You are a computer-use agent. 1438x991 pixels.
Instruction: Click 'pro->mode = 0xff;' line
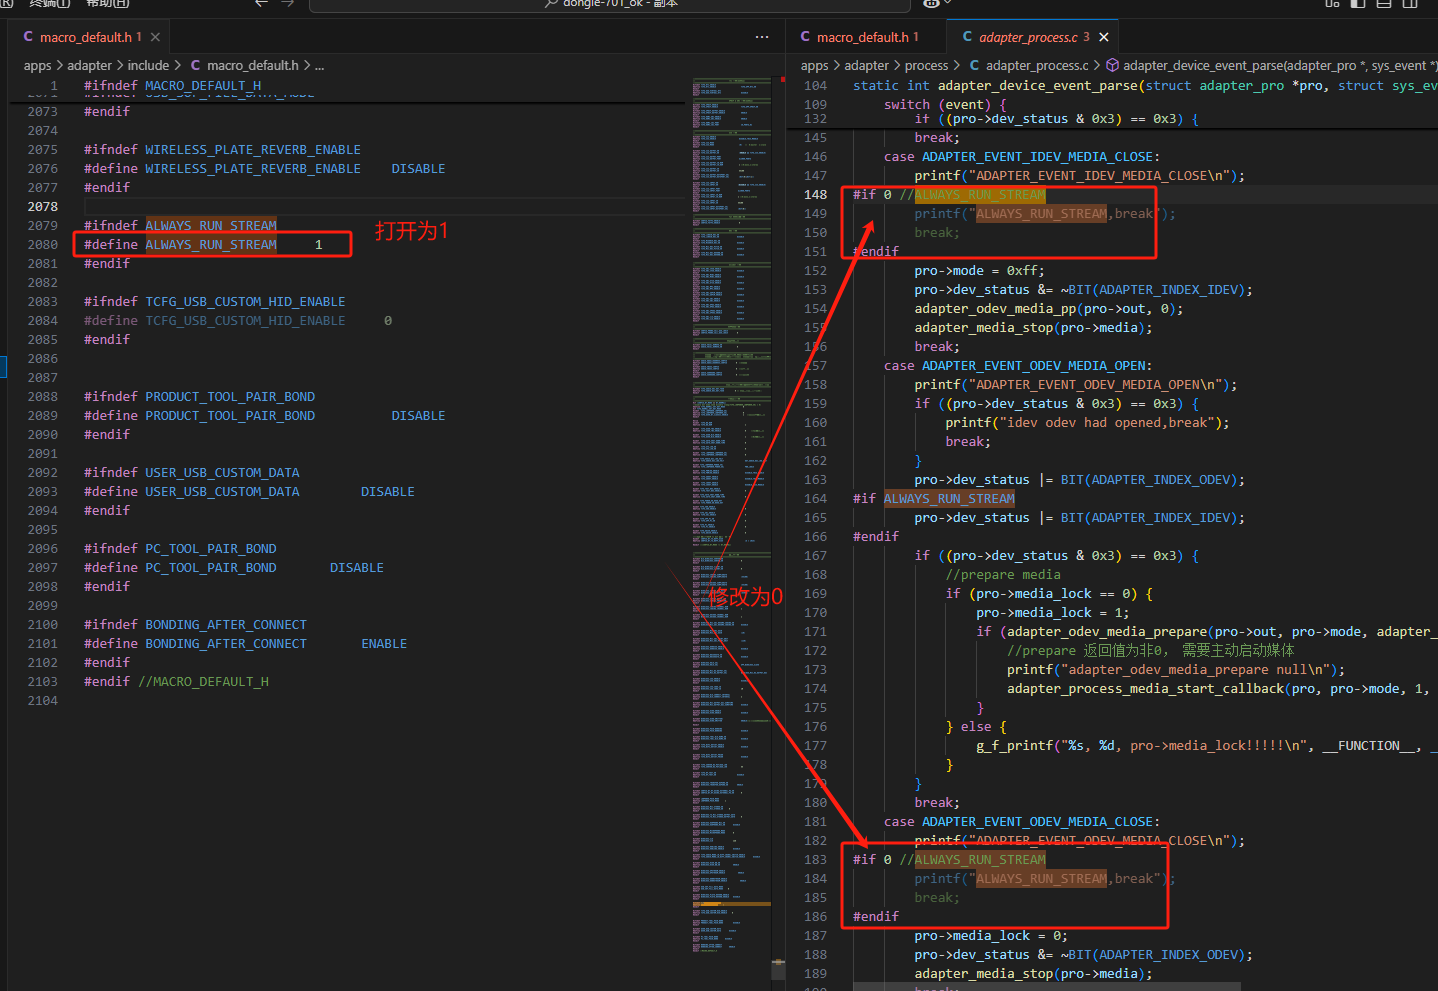tap(979, 270)
